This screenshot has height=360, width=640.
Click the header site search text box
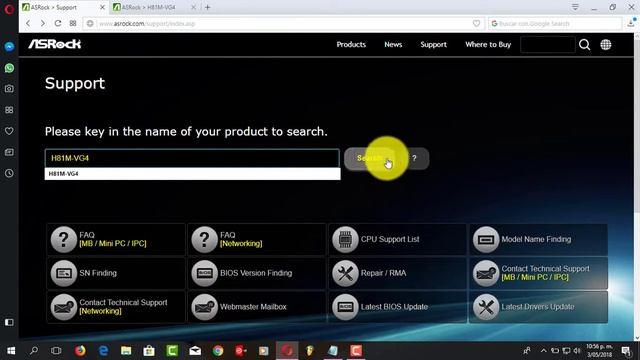pyautogui.click(x=547, y=44)
